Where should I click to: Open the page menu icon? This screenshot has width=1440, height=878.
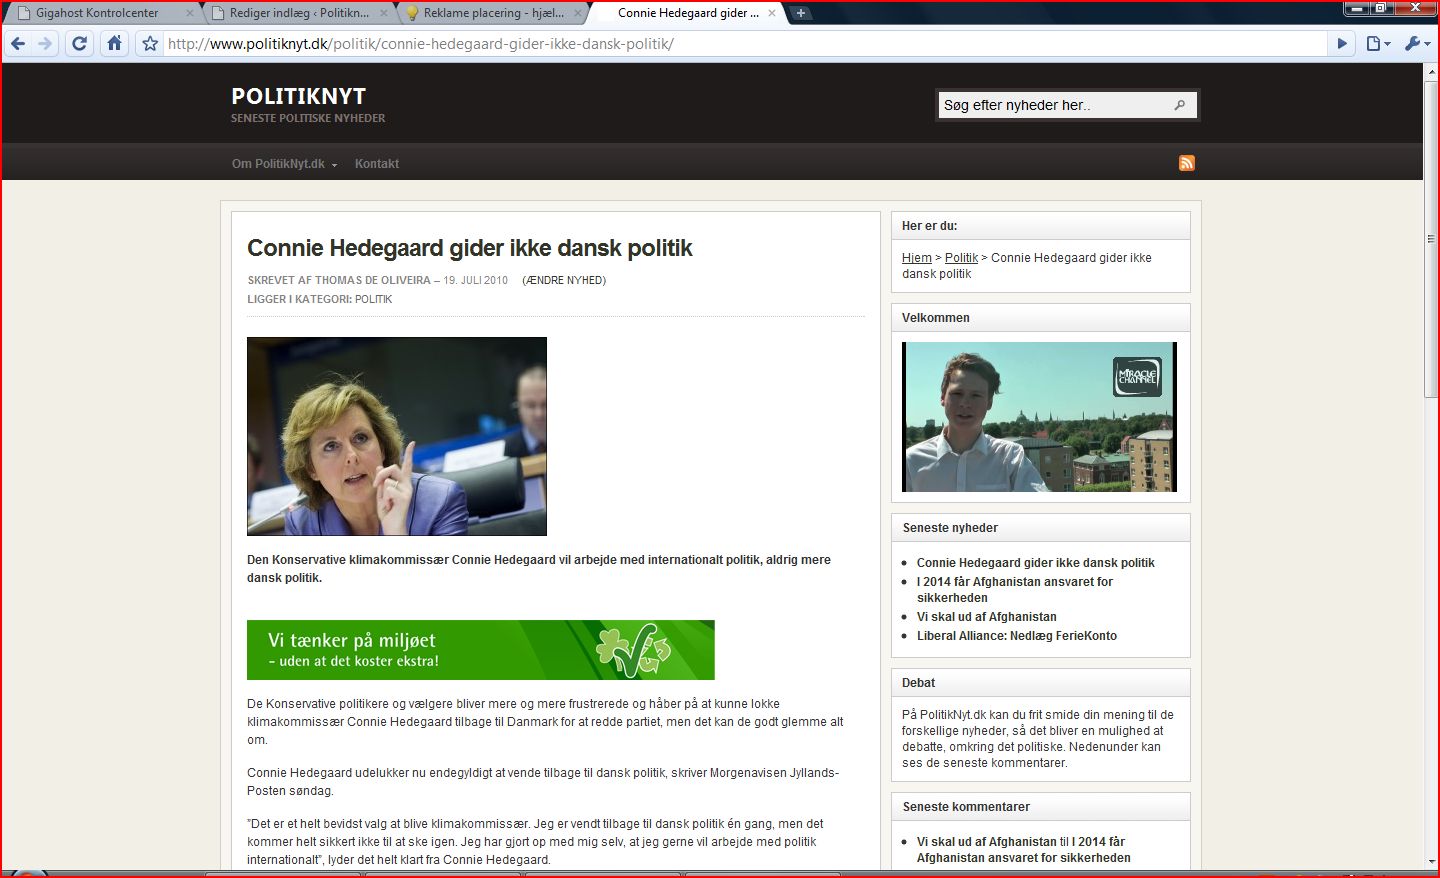click(x=1378, y=43)
